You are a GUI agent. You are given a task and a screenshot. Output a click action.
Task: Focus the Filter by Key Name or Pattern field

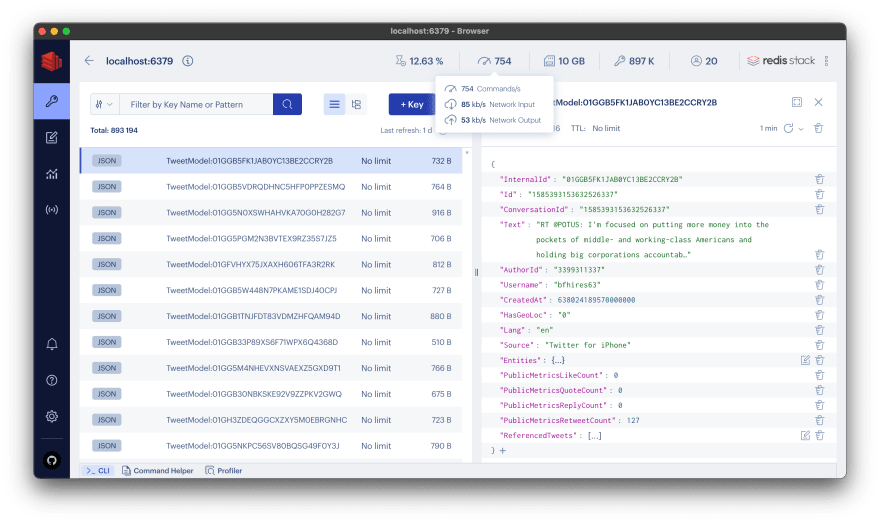pos(196,104)
